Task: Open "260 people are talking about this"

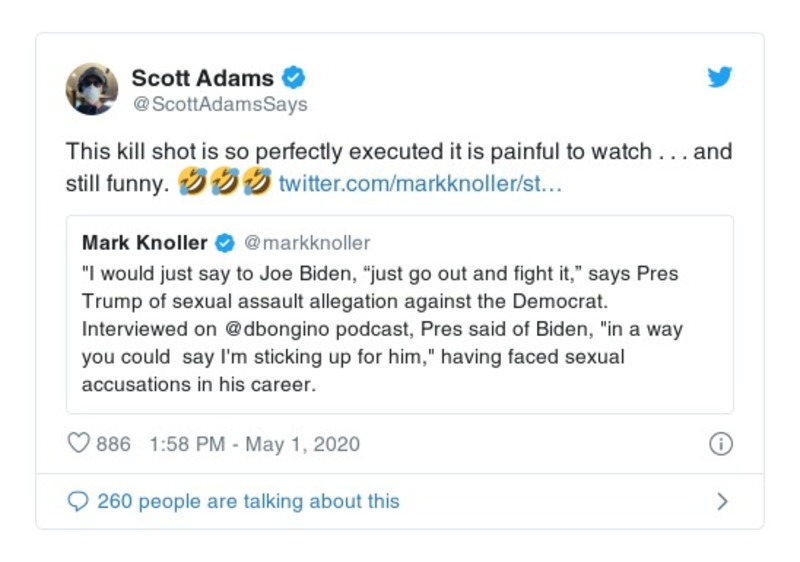Action: 248,501
